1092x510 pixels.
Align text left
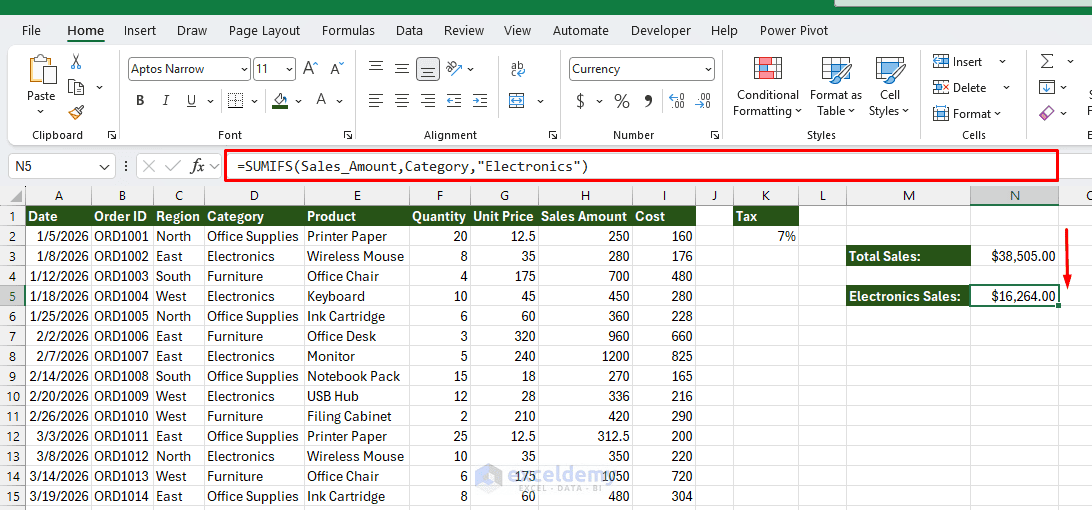coord(376,100)
